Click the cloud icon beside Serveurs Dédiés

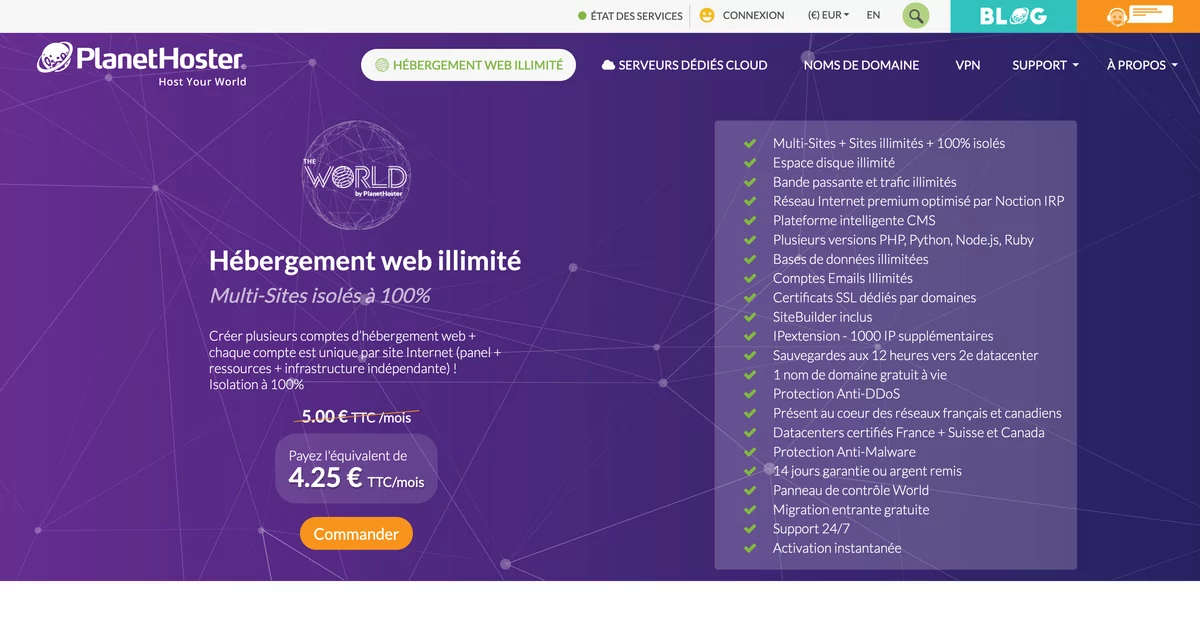coord(608,65)
